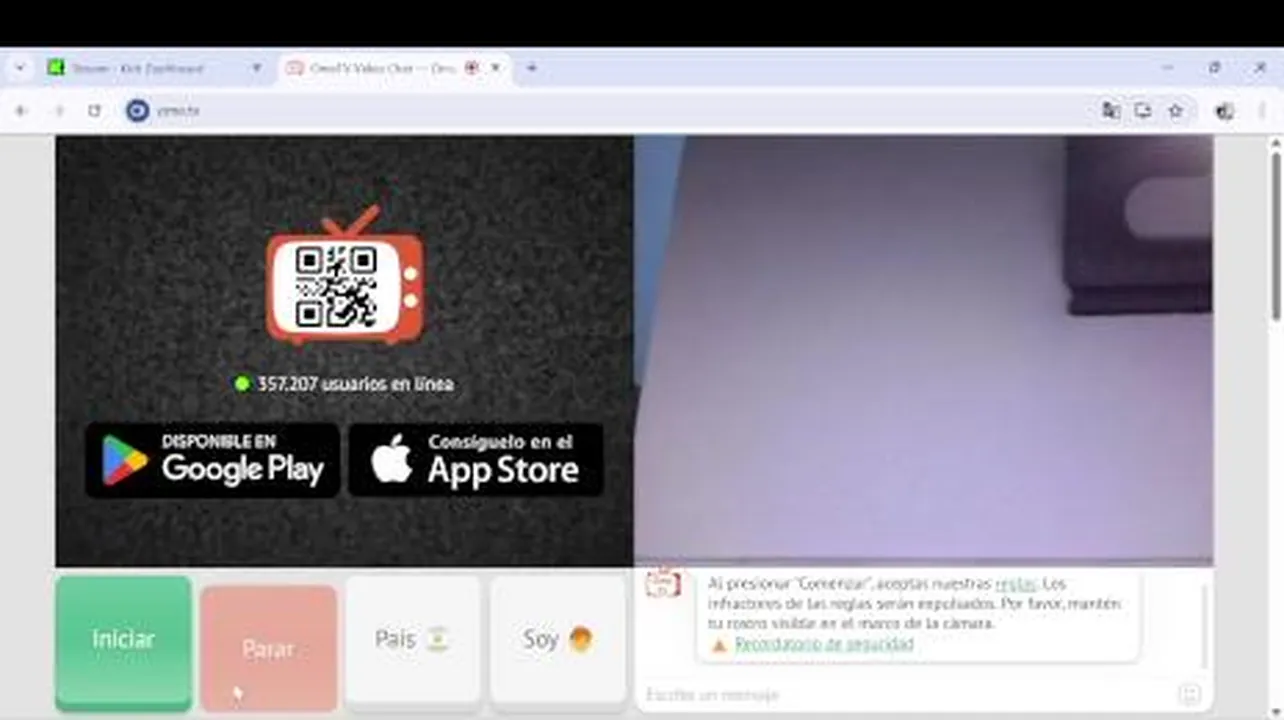The height and width of the screenshot is (720, 1284).
Task: Reload the current page
Action: pyautogui.click(x=94, y=111)
